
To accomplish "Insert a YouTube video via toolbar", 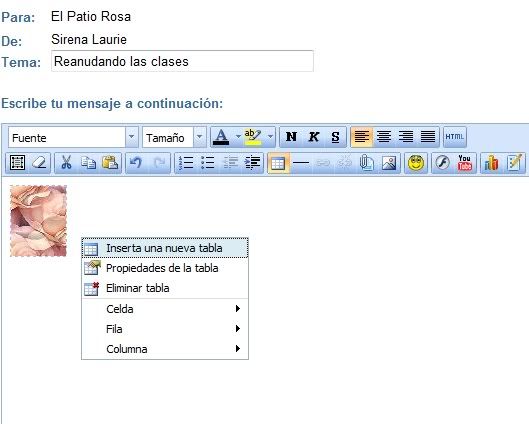I will [x=465, y=163].
